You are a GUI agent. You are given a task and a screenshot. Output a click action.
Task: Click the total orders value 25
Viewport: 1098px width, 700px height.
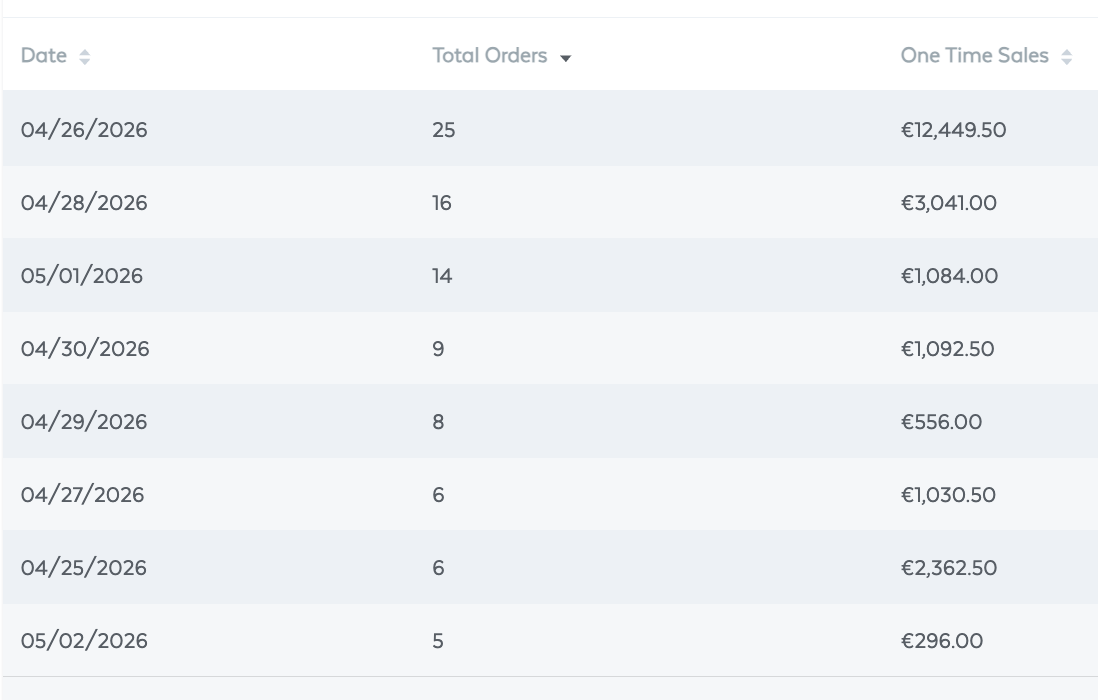[444, 130]
